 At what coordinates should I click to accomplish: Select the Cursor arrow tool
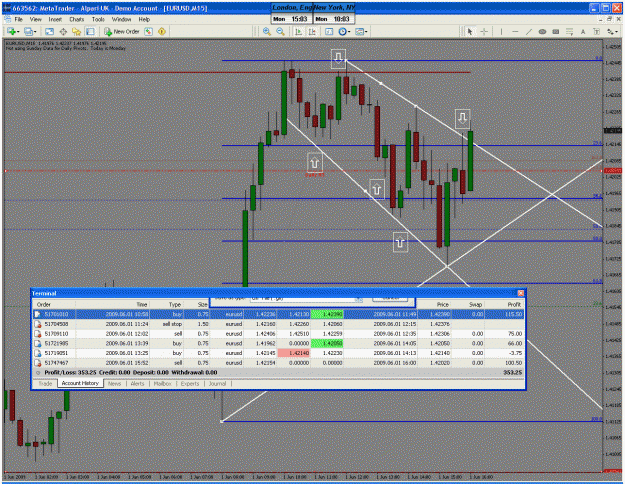[x=470, y=31]
